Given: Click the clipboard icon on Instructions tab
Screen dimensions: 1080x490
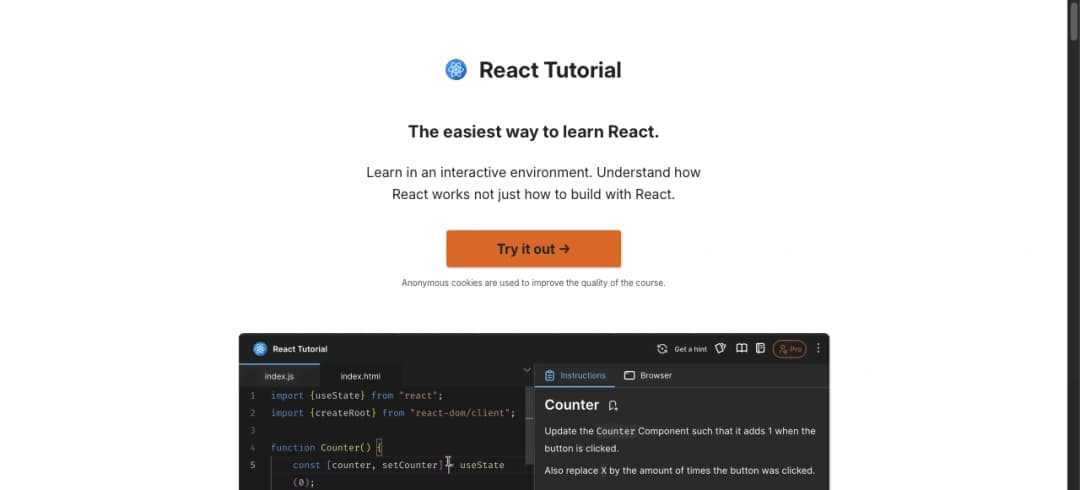Looking at the screenshot, I should 550,376.
